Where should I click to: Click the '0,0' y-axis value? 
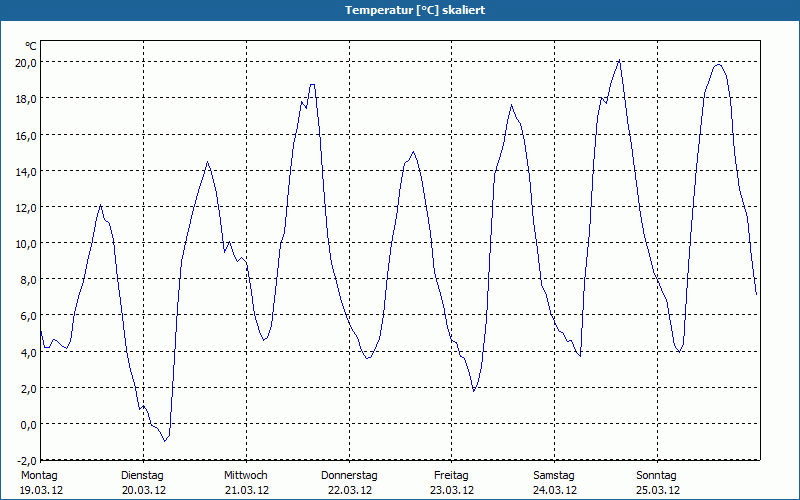pyautogui.click(x=29, y=425)
